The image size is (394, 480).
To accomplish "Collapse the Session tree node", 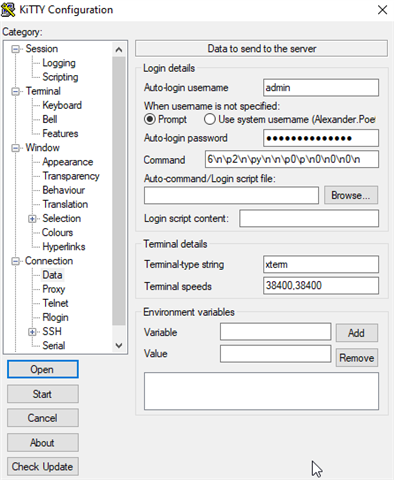I will point(15,49).
